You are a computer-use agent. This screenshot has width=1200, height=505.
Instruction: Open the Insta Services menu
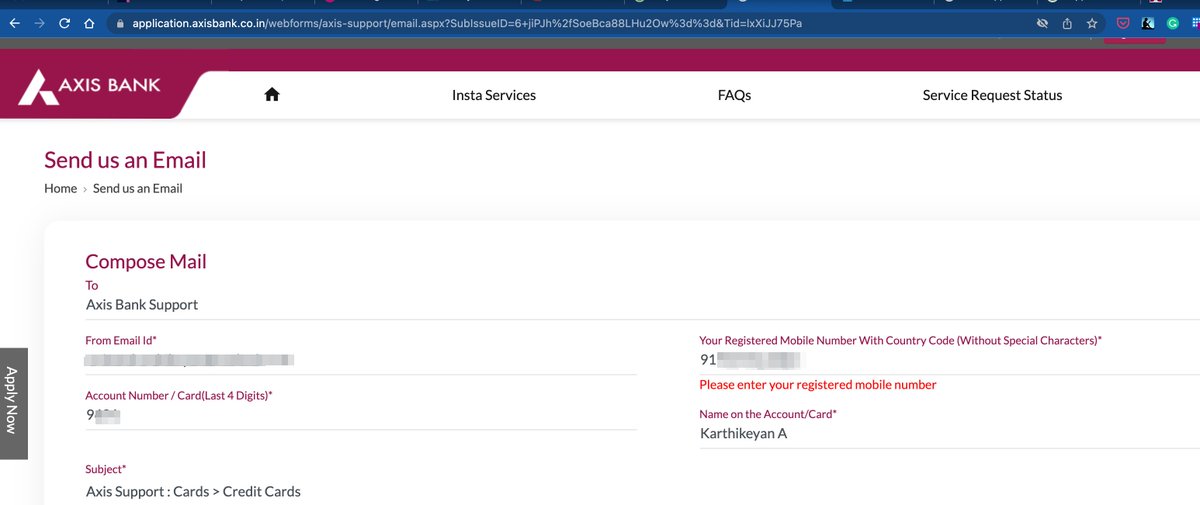point(494,95)
